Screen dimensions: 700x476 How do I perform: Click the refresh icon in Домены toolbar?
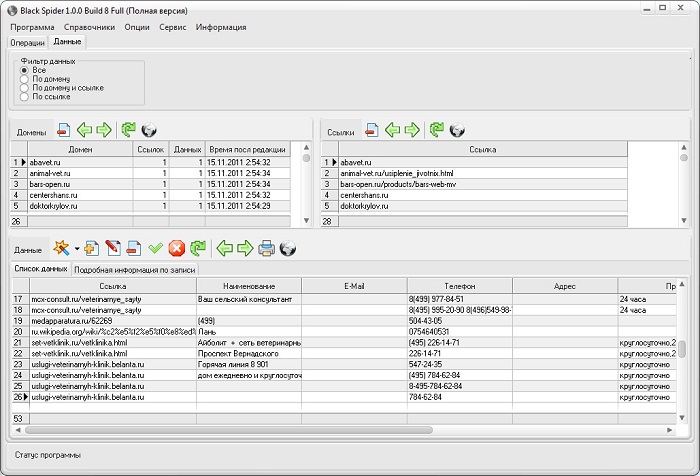[128, 130]
